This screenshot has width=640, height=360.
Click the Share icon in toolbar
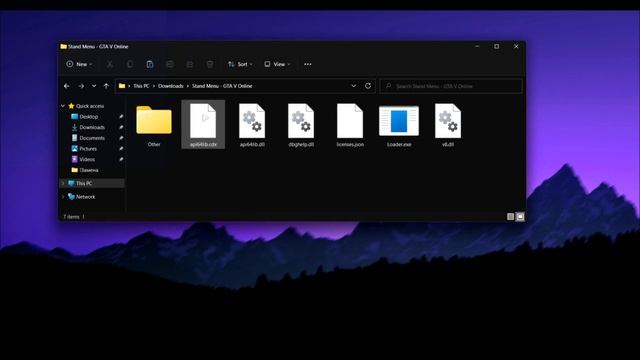pyautogui.click(x=190, y=64)
